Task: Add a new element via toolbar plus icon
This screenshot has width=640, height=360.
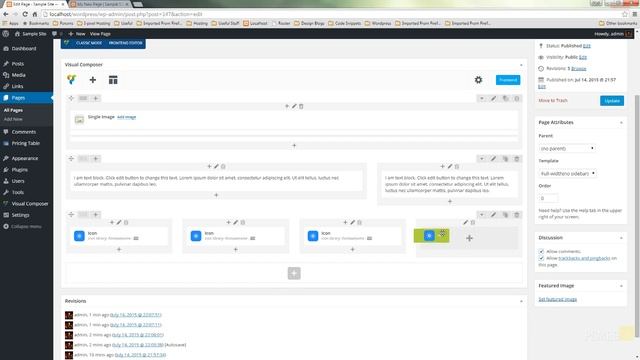Action: (93, 80)
